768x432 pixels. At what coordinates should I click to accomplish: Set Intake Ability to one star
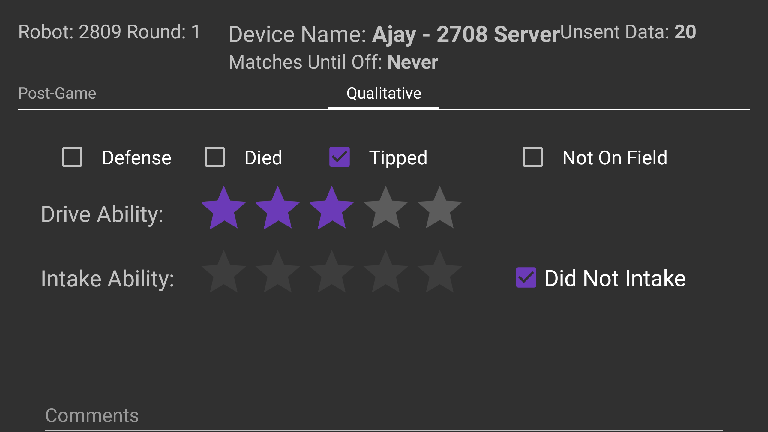coord(223,274)
